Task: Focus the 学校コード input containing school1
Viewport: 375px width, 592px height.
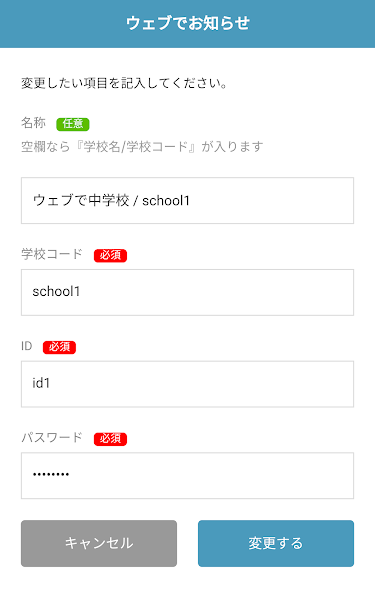Action: click(x=187, y=292)
